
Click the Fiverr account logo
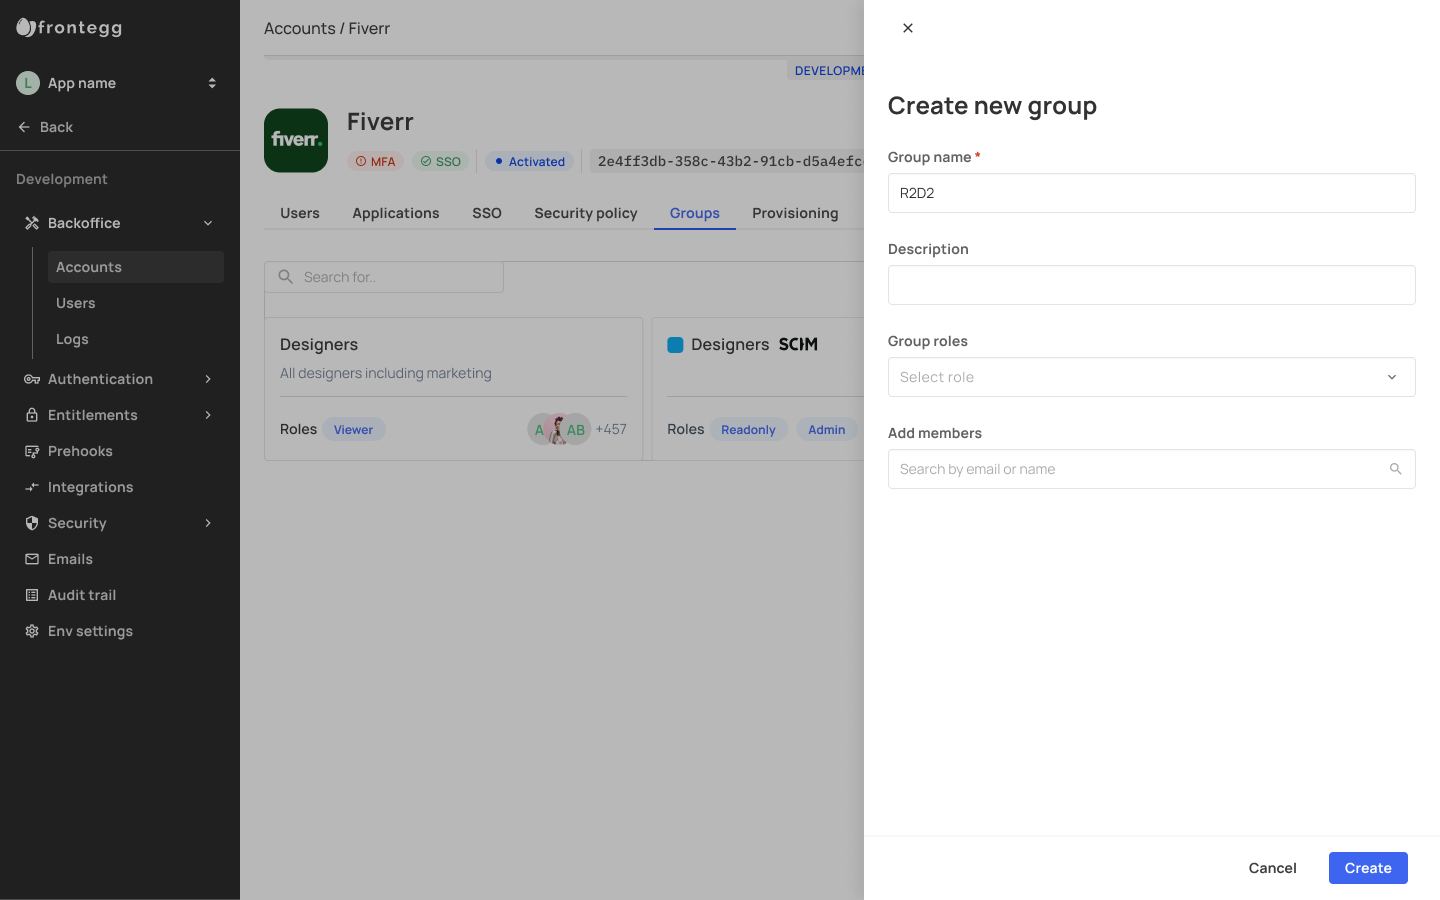tap(296, 140)
